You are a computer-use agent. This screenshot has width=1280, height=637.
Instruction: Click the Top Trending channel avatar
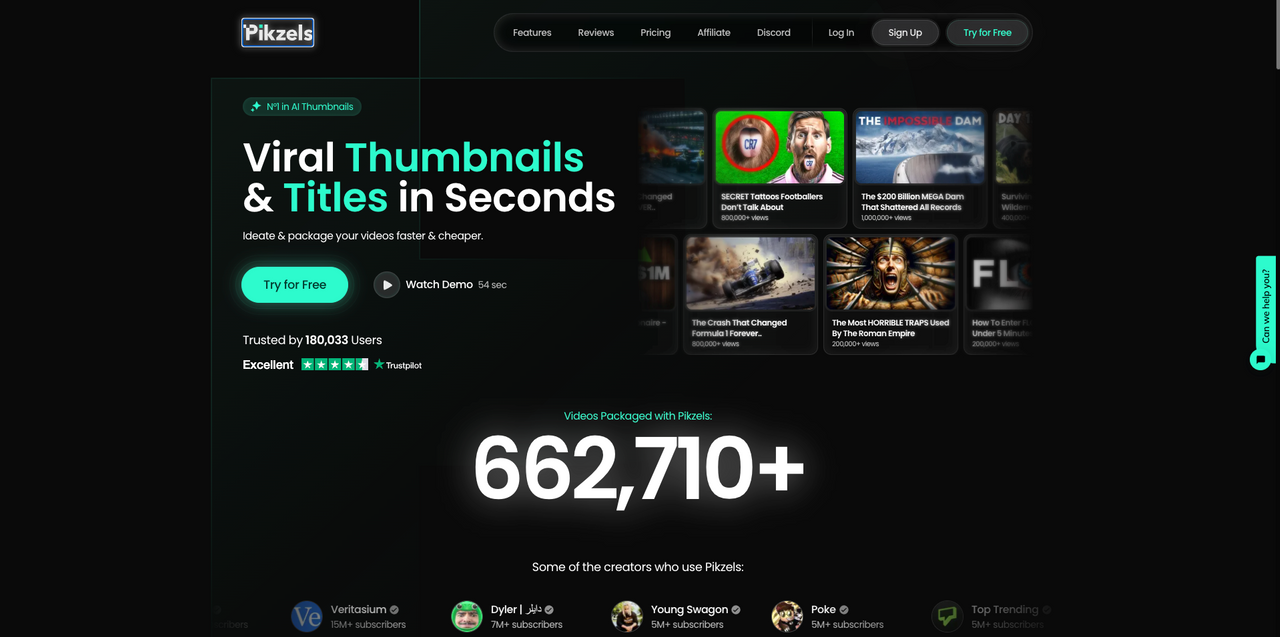click(x=947, y=616)
